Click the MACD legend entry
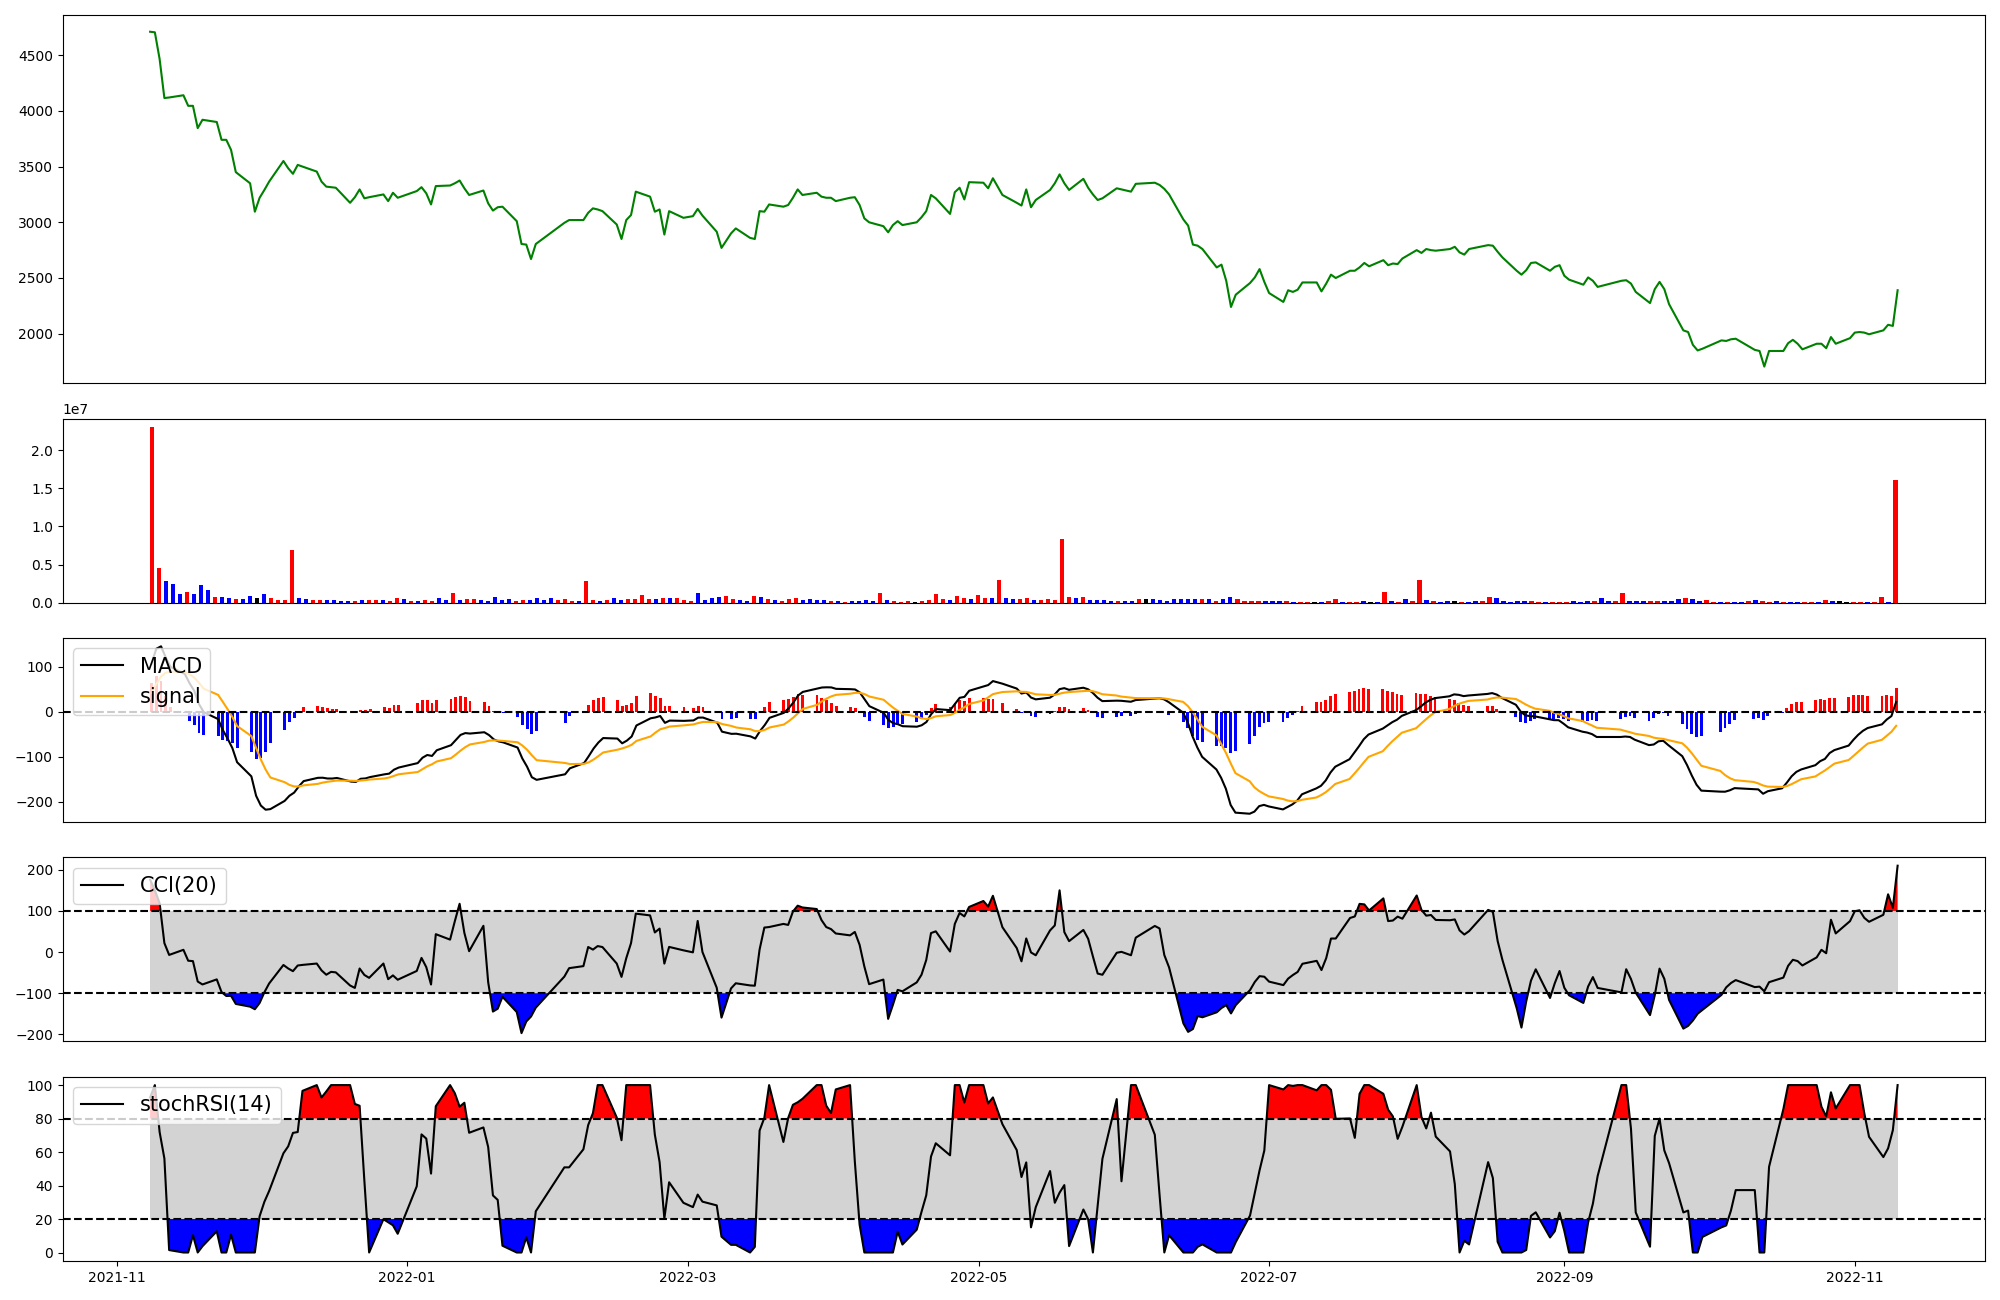 170,666
